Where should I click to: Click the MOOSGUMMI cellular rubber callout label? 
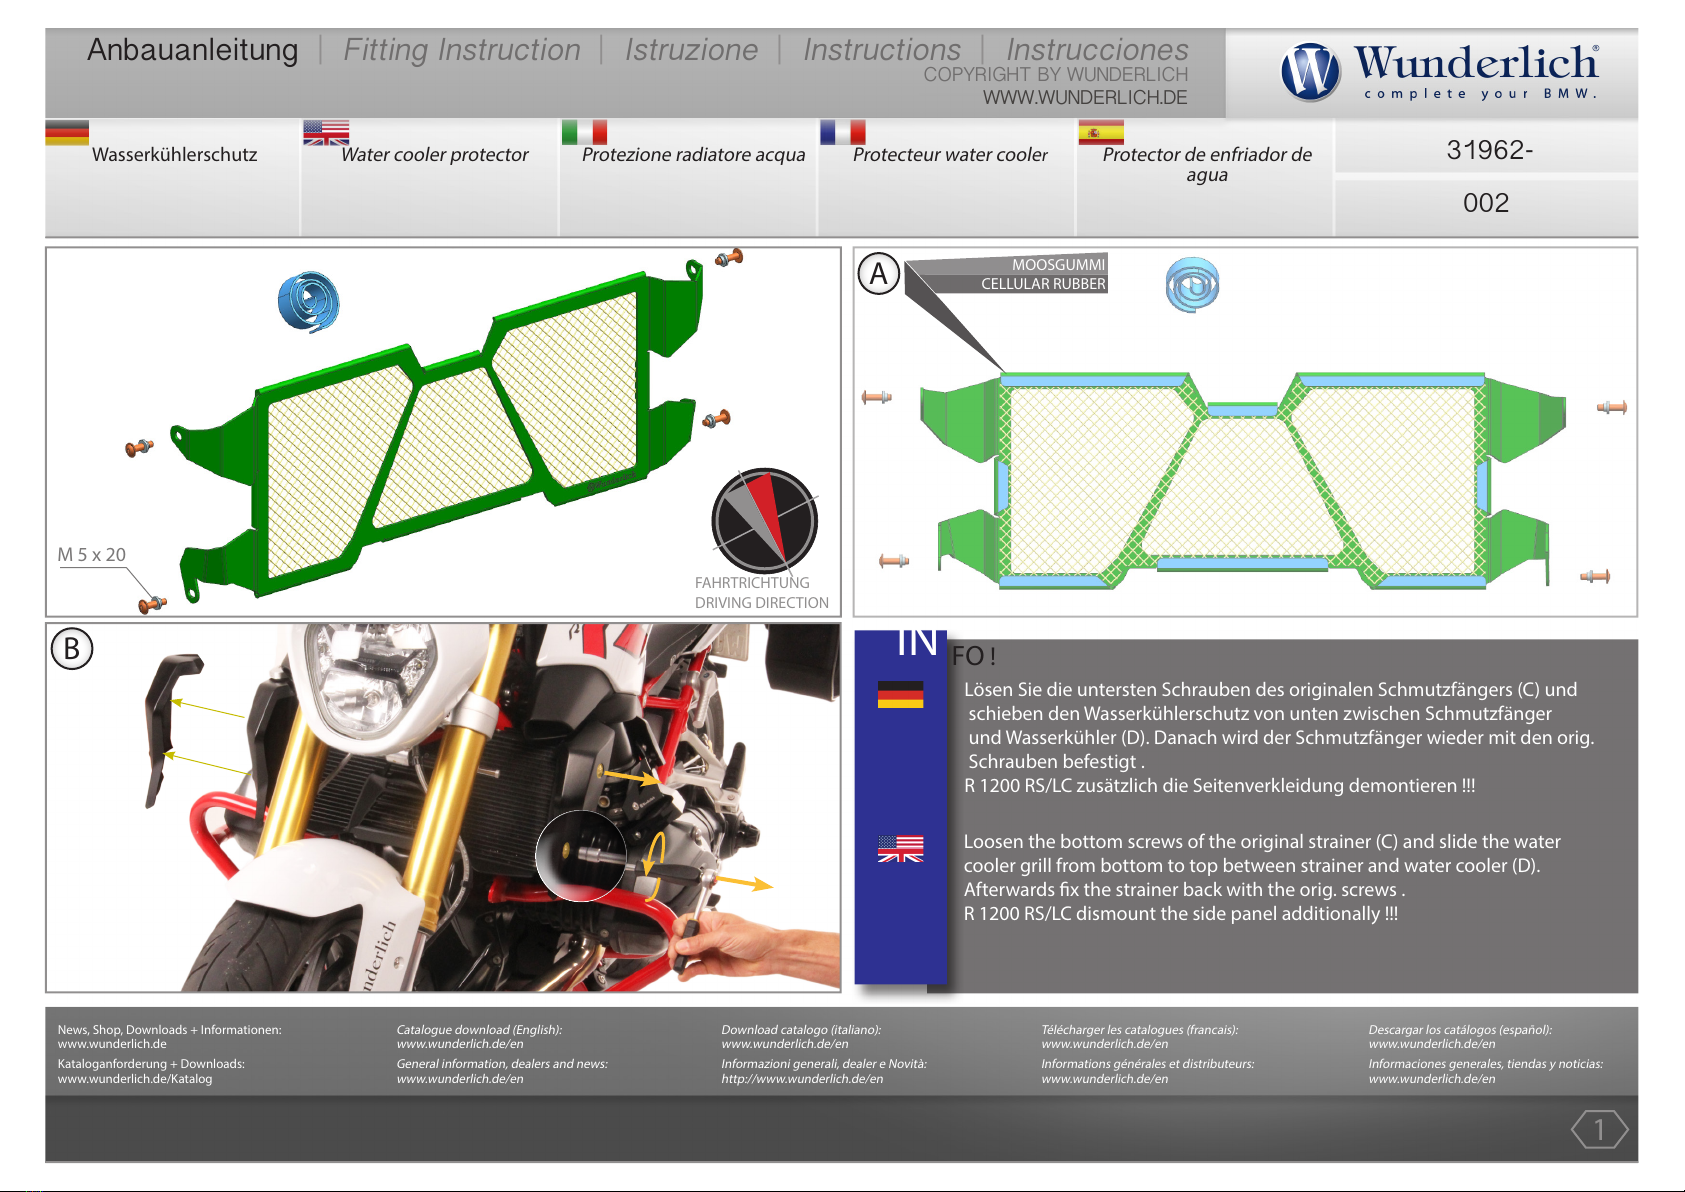pos(1043,274)
